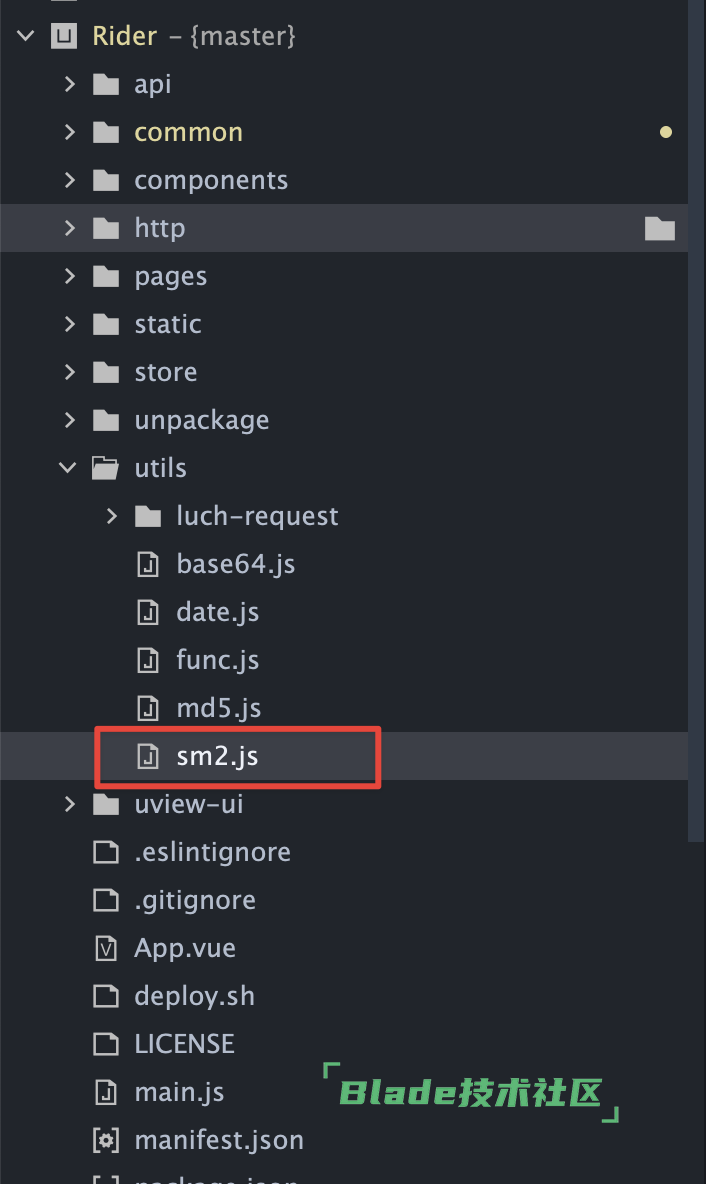Click the sm2.js file icon
The width and height of the screenshot is (706, 1184).
[148, 756]
